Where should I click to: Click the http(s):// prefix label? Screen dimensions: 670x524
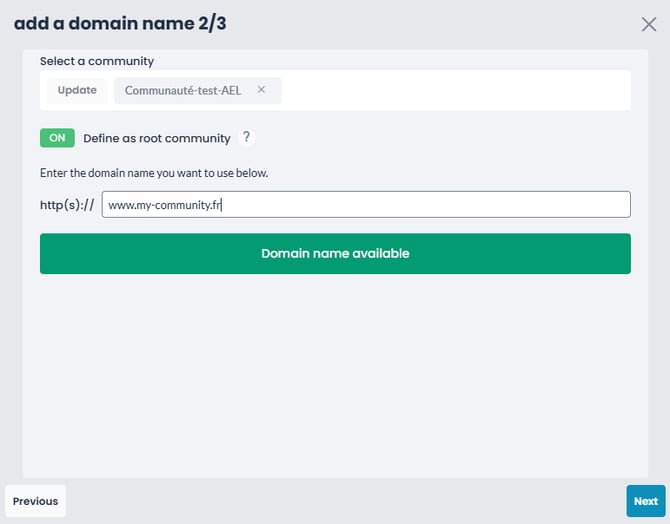[x=67, y=205]
